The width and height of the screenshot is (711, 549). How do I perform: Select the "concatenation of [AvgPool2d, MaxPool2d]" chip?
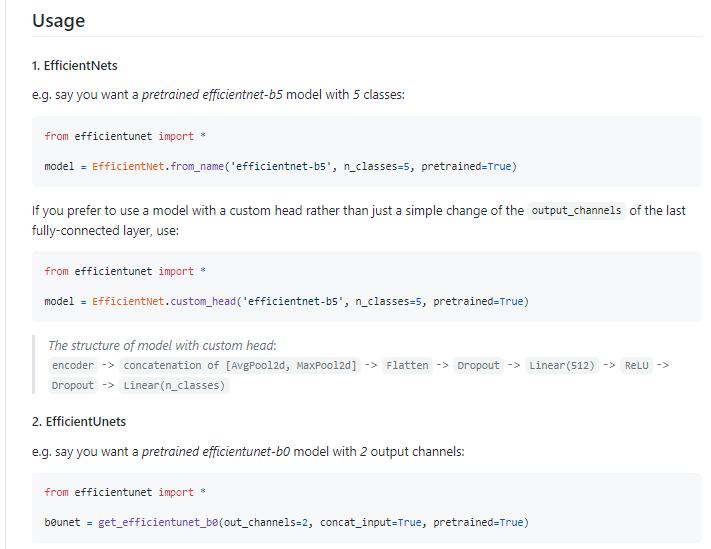tap(240, 365)
